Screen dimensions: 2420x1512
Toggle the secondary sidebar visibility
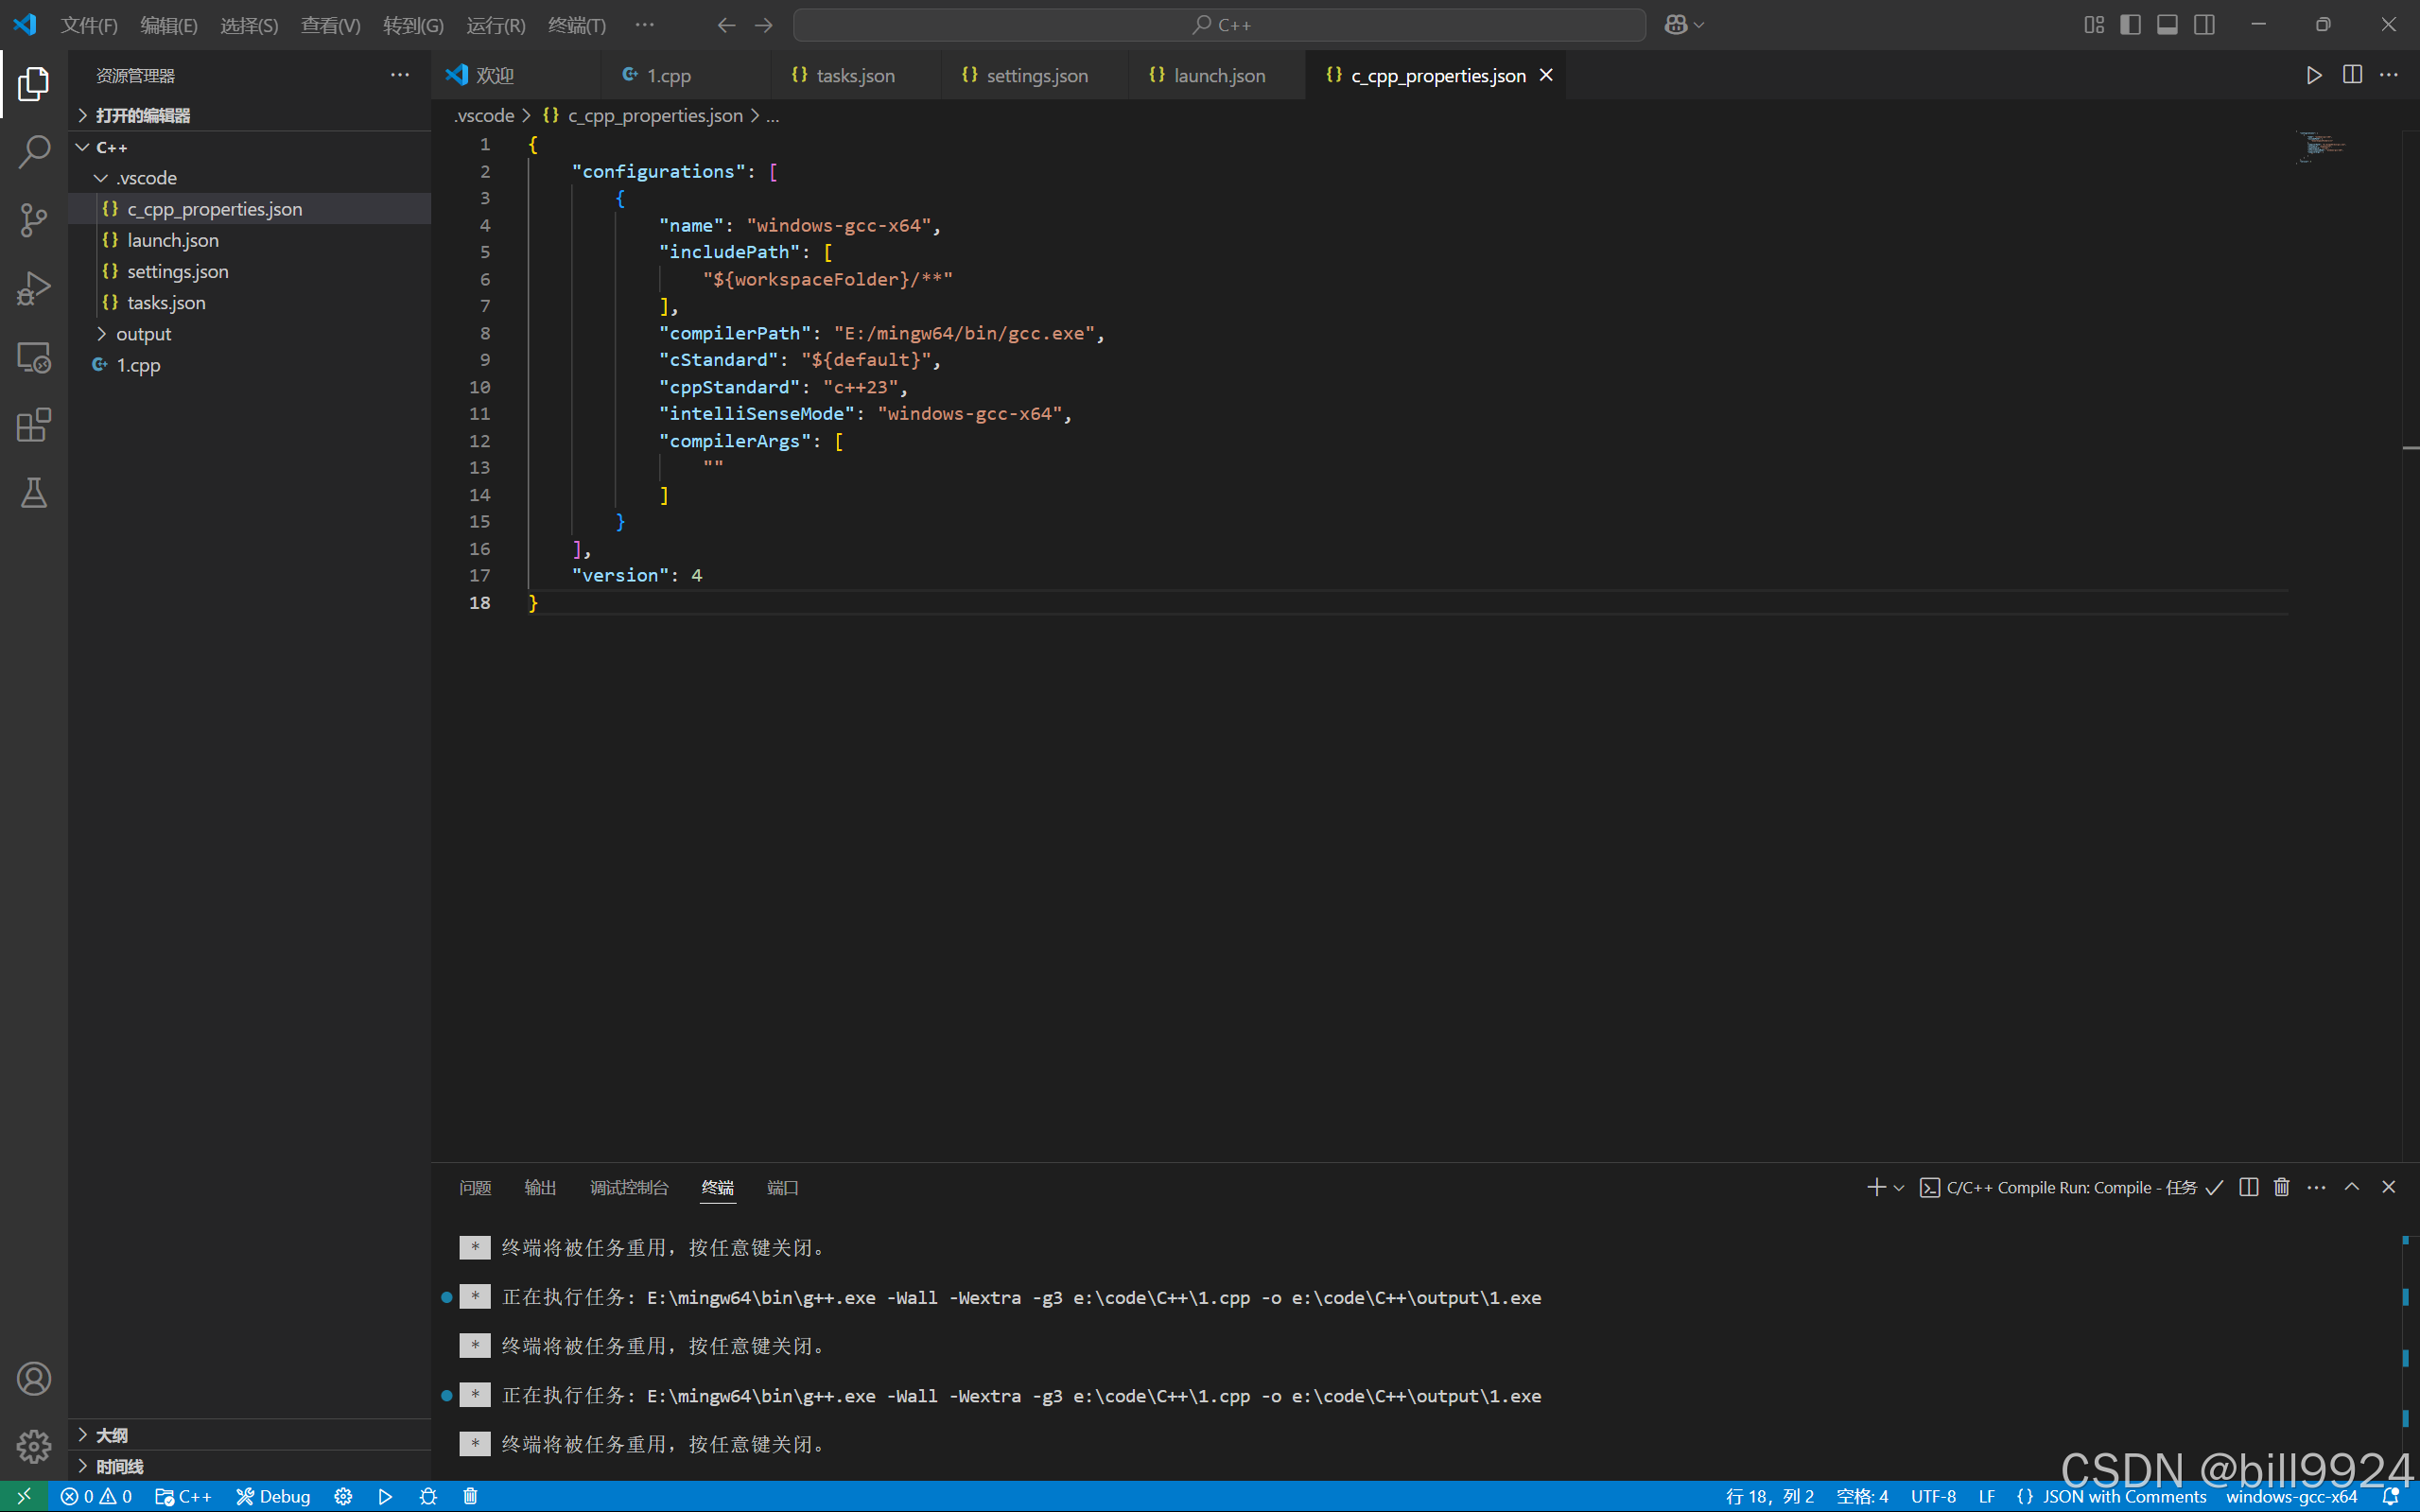[2204, 25]
